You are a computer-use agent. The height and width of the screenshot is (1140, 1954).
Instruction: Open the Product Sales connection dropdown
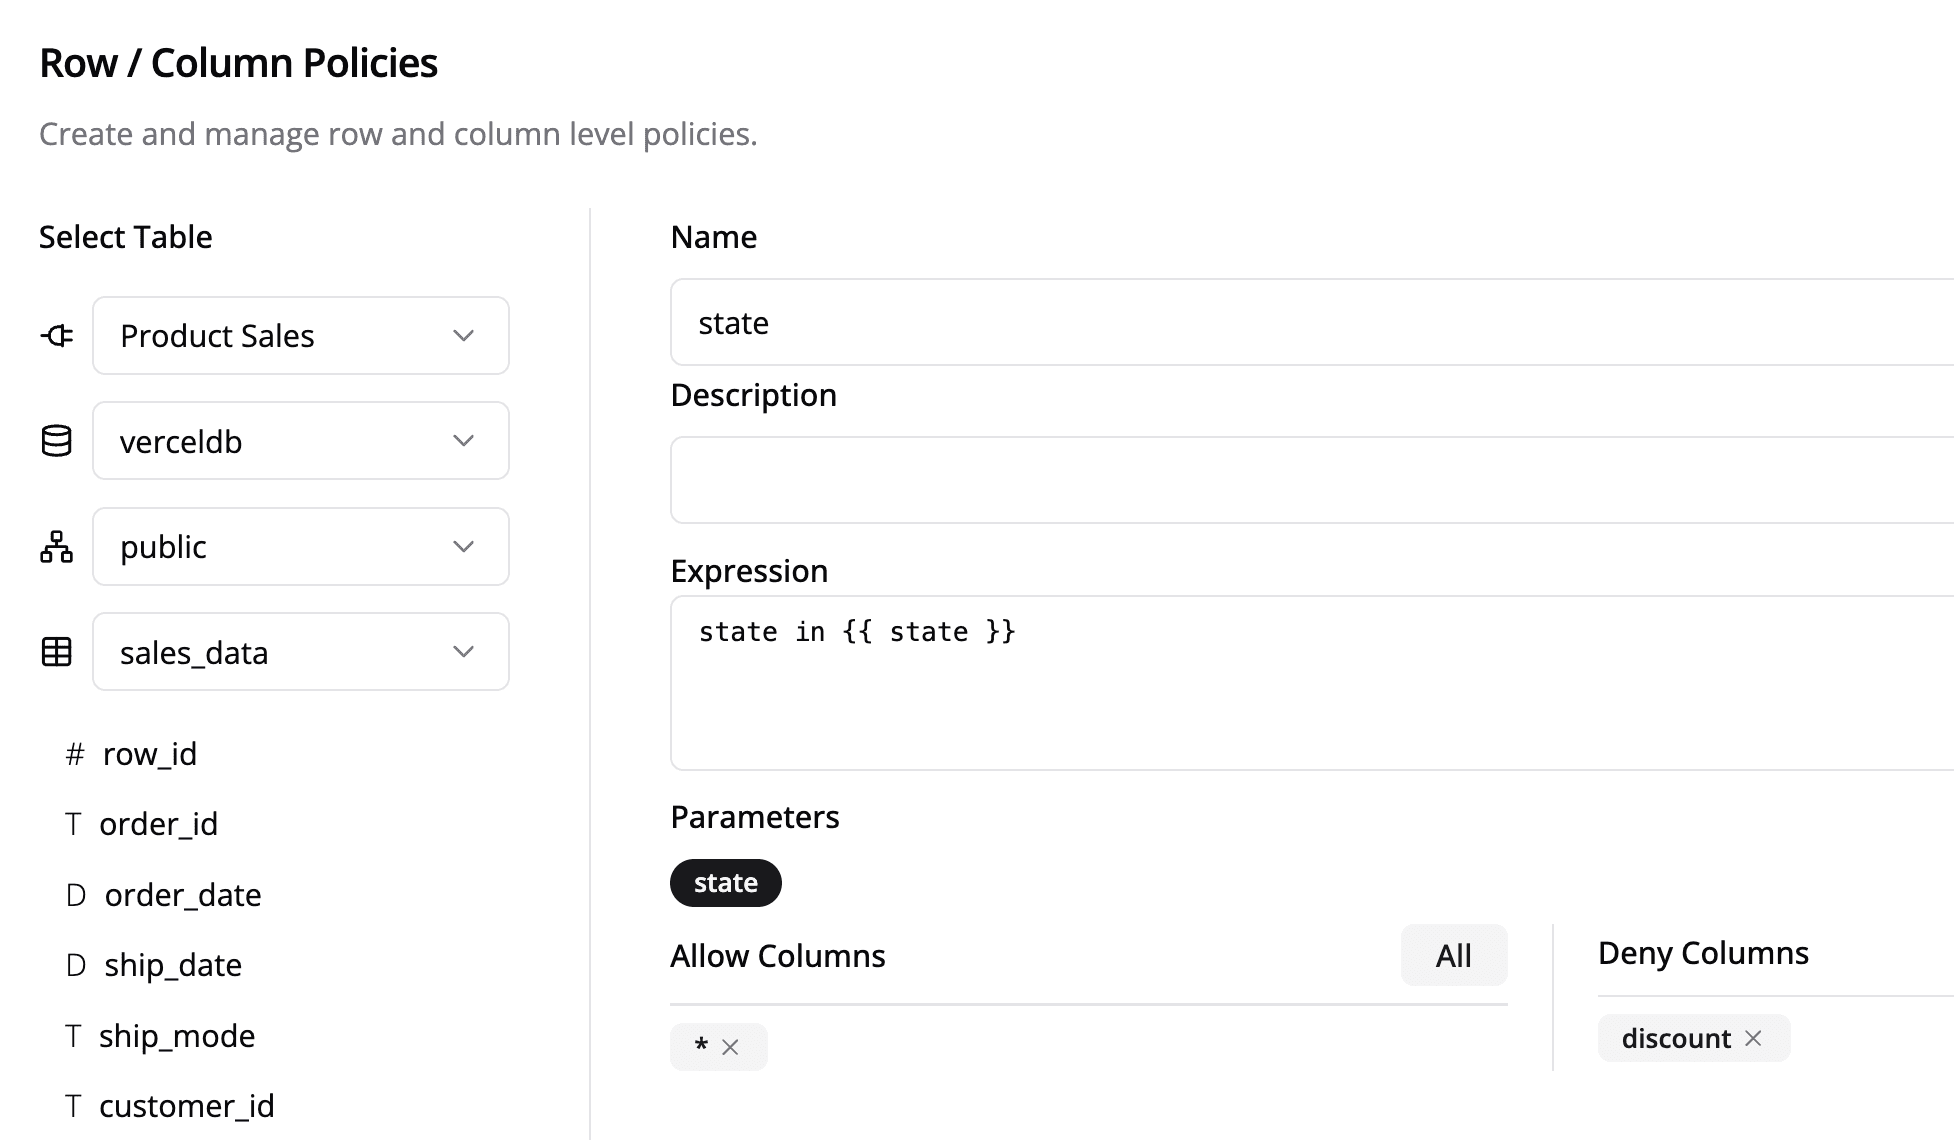tap(300, 336)
